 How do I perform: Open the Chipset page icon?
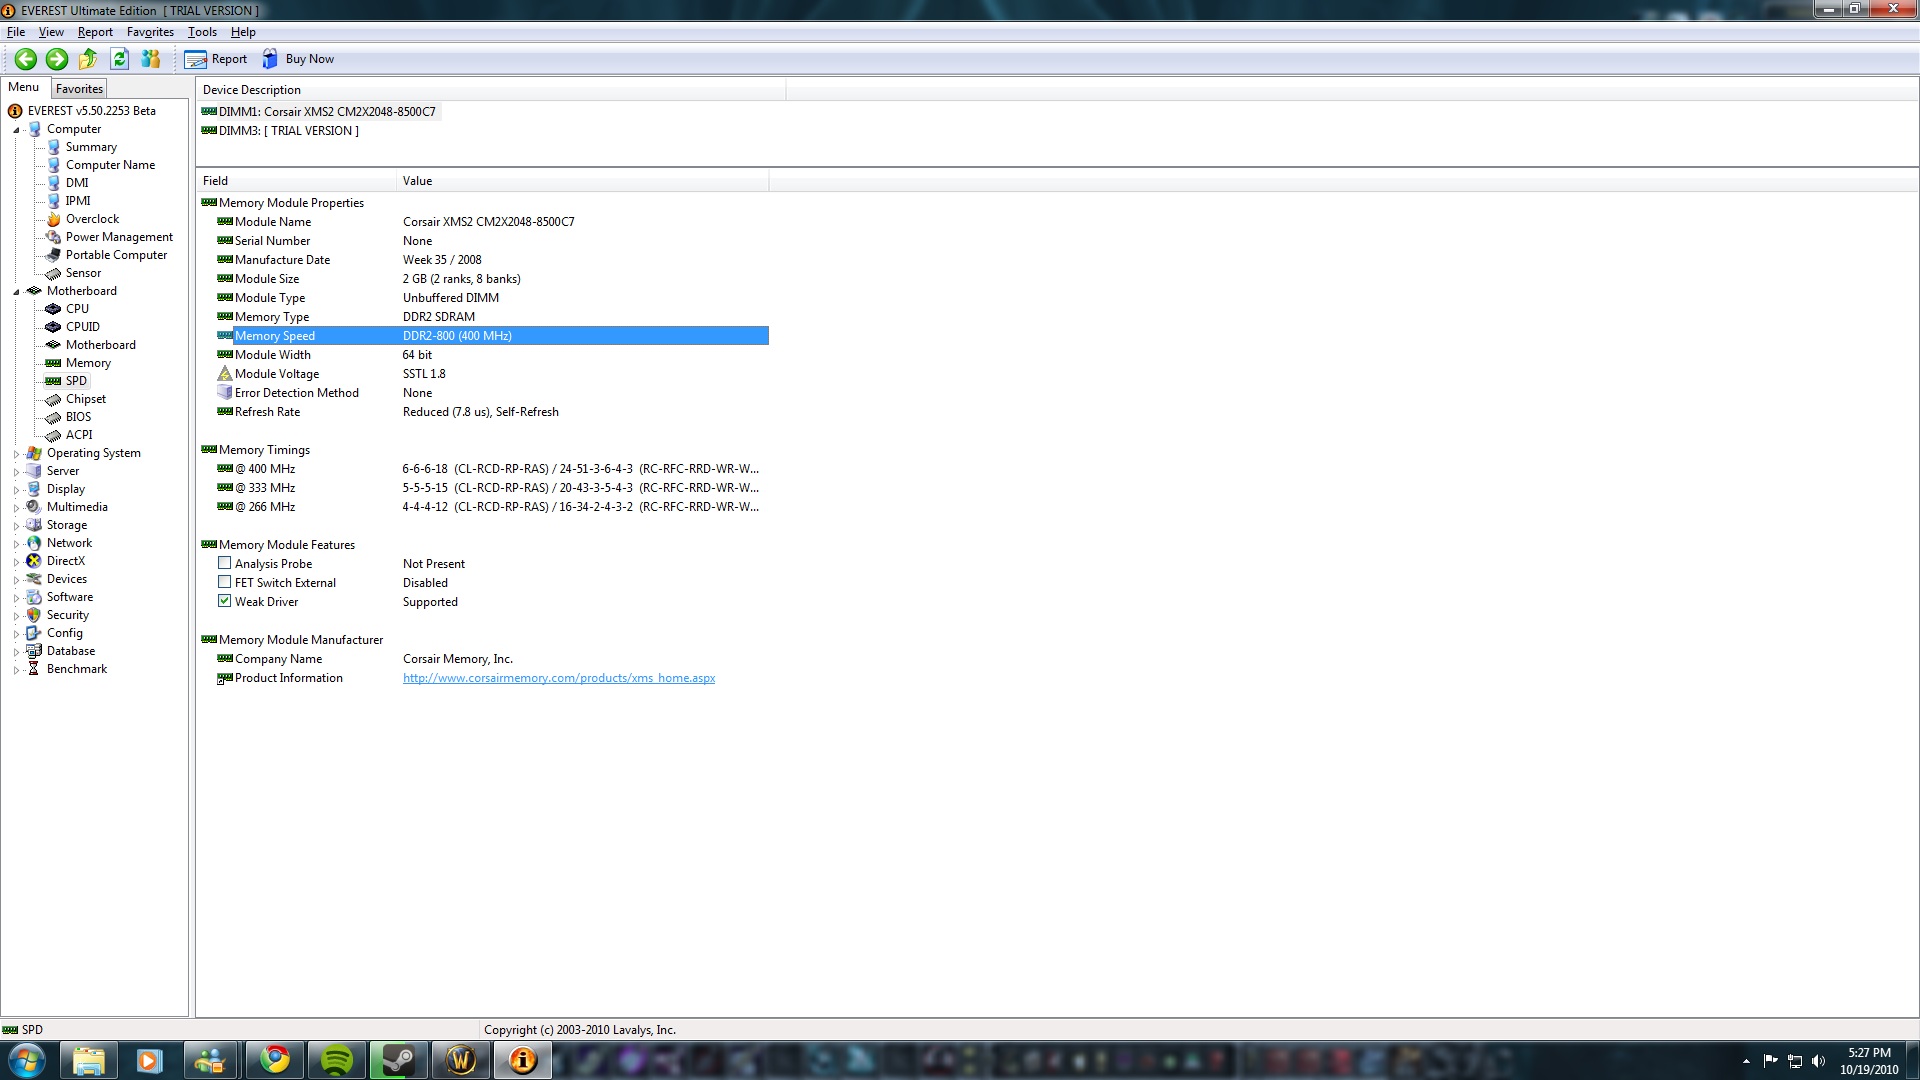pyautogui.click(x=54, y=399)
